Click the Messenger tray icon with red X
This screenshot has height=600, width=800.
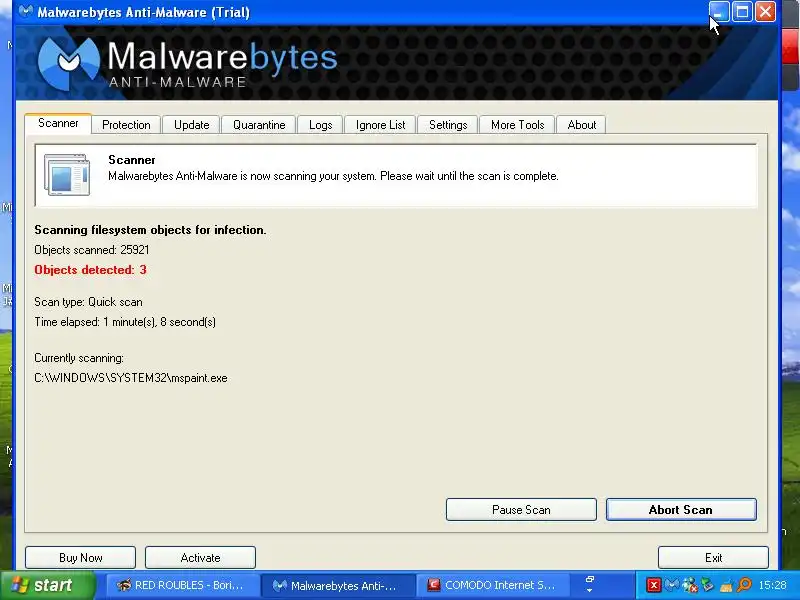(690, 585)
